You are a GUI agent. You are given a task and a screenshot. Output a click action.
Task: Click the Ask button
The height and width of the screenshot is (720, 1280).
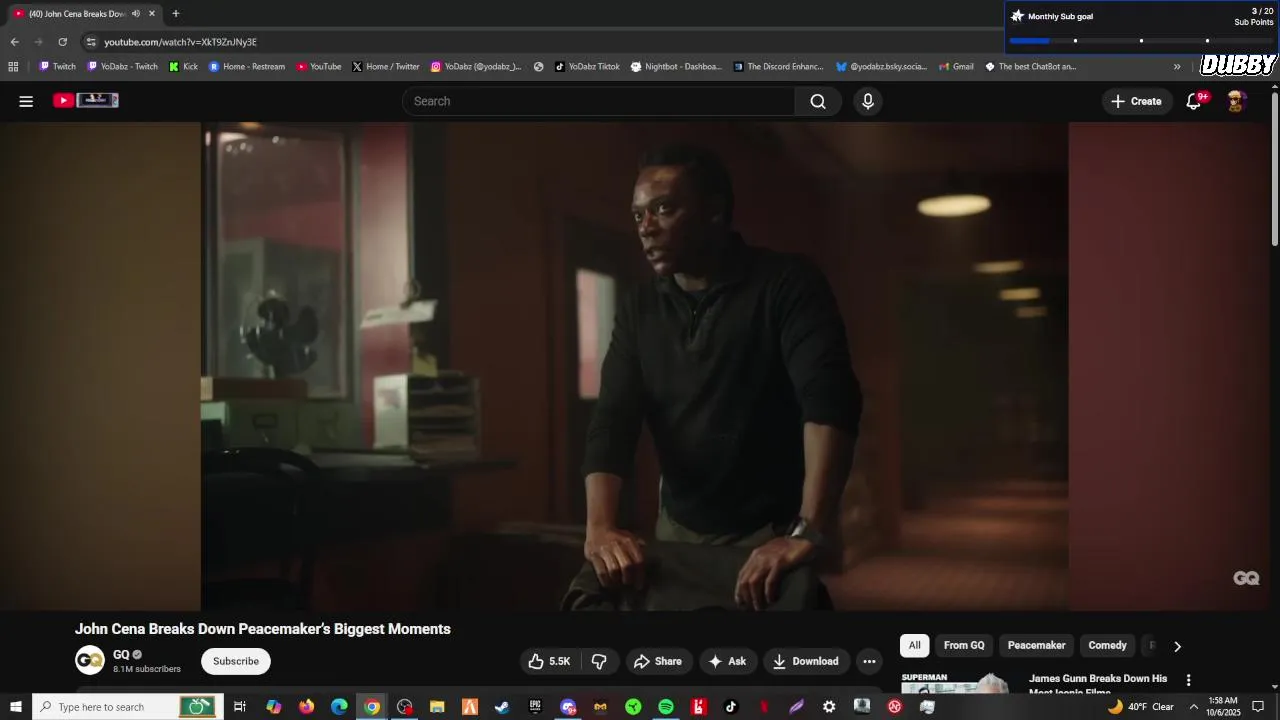727,661
